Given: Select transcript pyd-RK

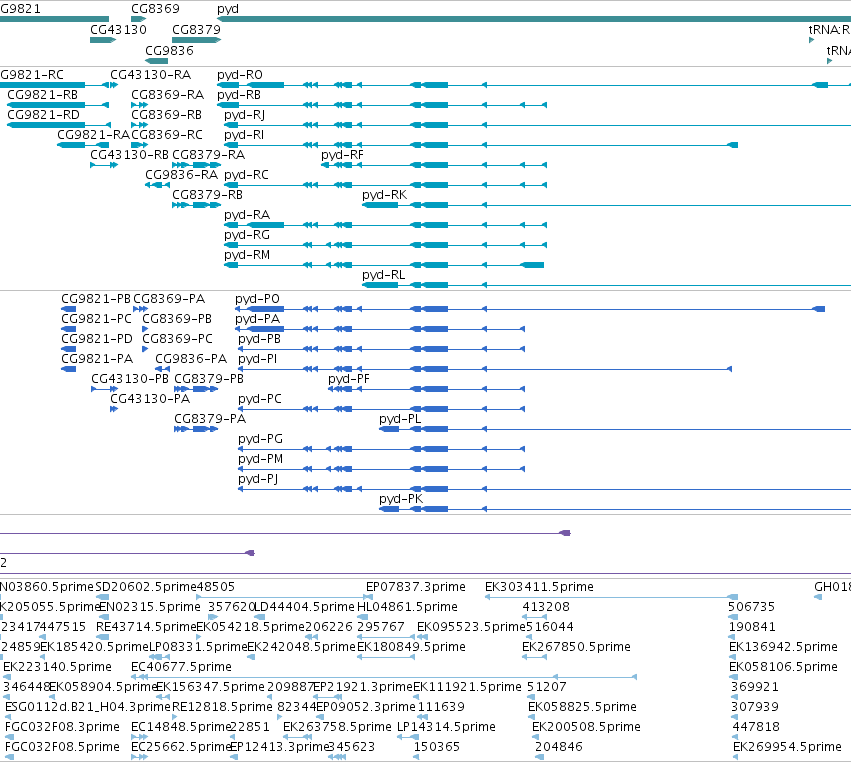Looking at the screenshot, I should [384, 195].
